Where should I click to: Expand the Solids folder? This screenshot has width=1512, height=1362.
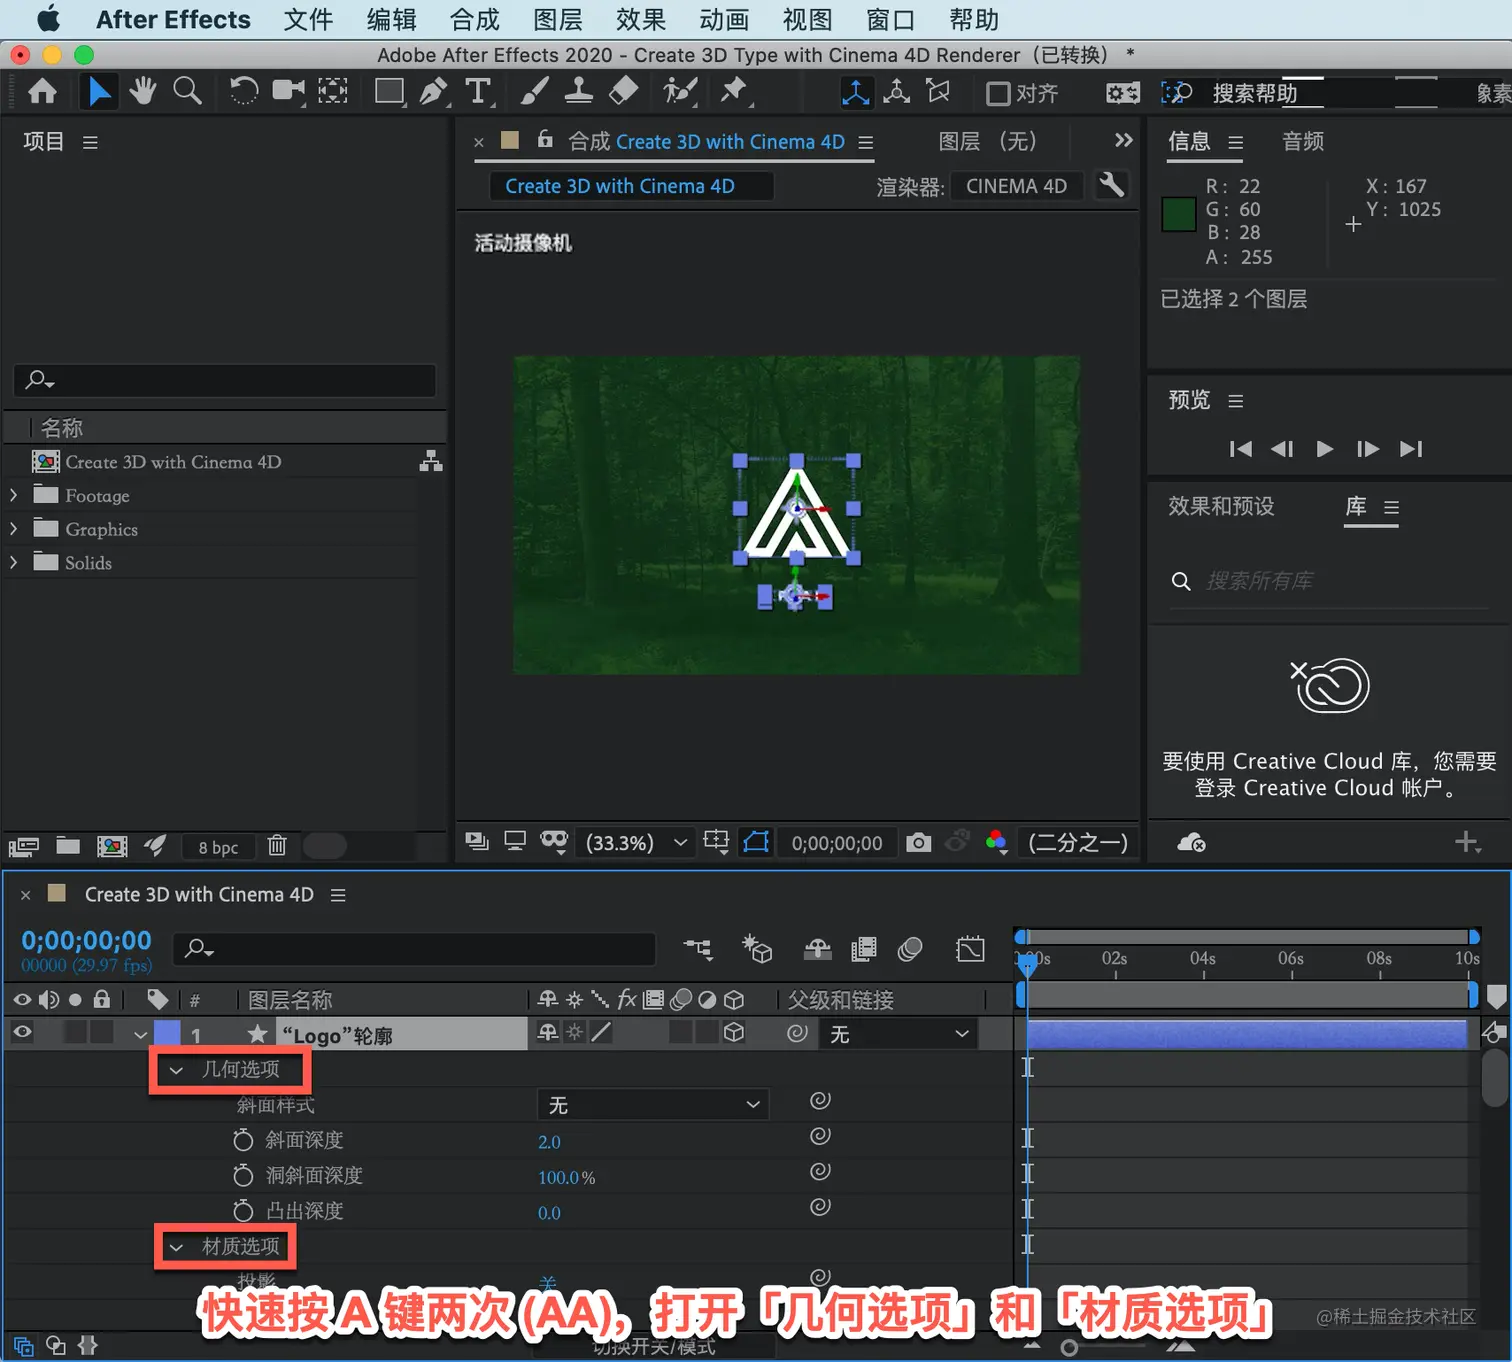point(13,562)
